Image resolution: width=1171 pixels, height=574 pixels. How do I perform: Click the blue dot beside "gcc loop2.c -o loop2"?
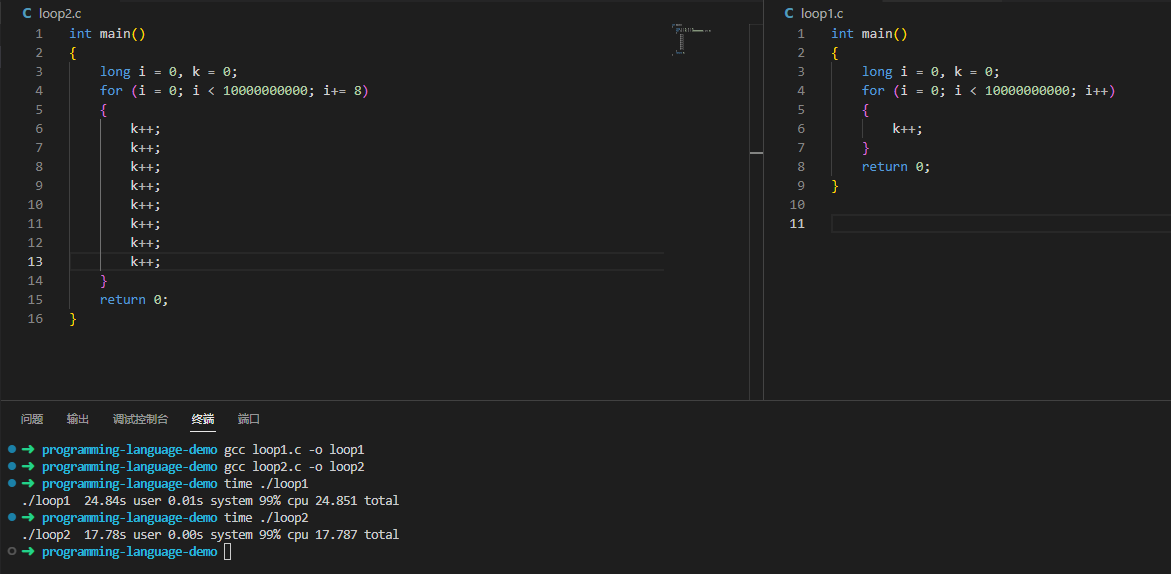[12, 467]
